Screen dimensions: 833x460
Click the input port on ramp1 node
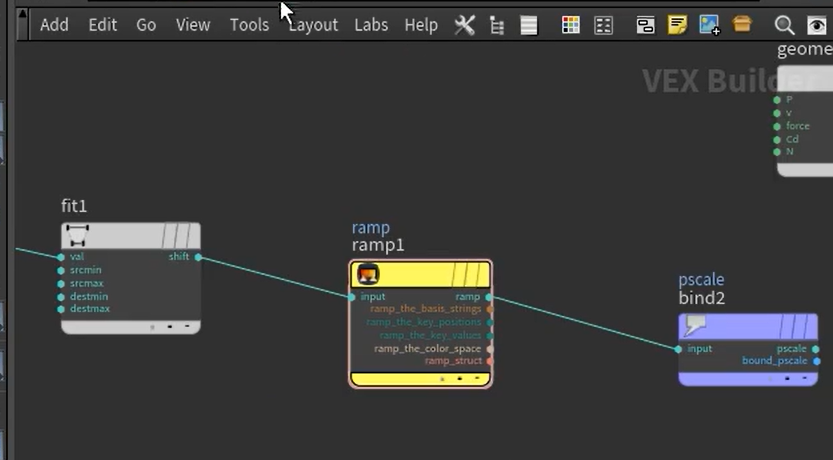pos(352,297)
